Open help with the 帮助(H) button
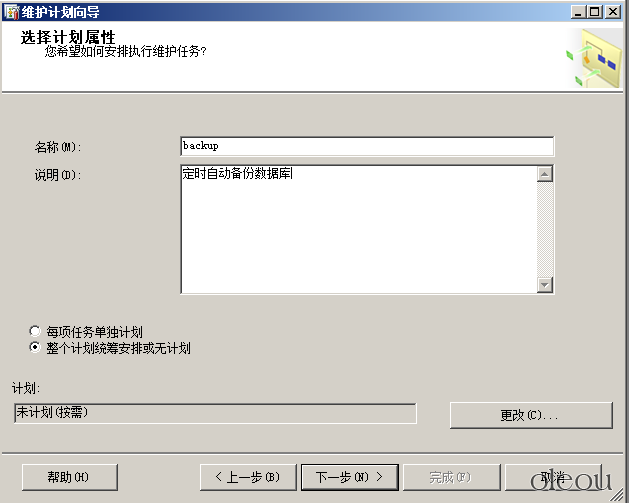 tap(70, 477)
